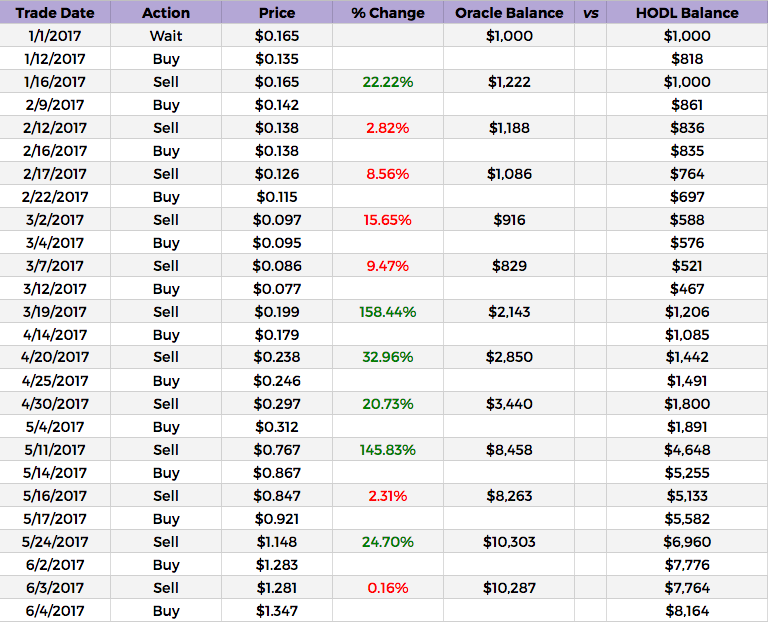This screenshot has height=622, width=768.
Task: Click the $8,263 Oracle balance cell
Action: (x=509, y=496)
